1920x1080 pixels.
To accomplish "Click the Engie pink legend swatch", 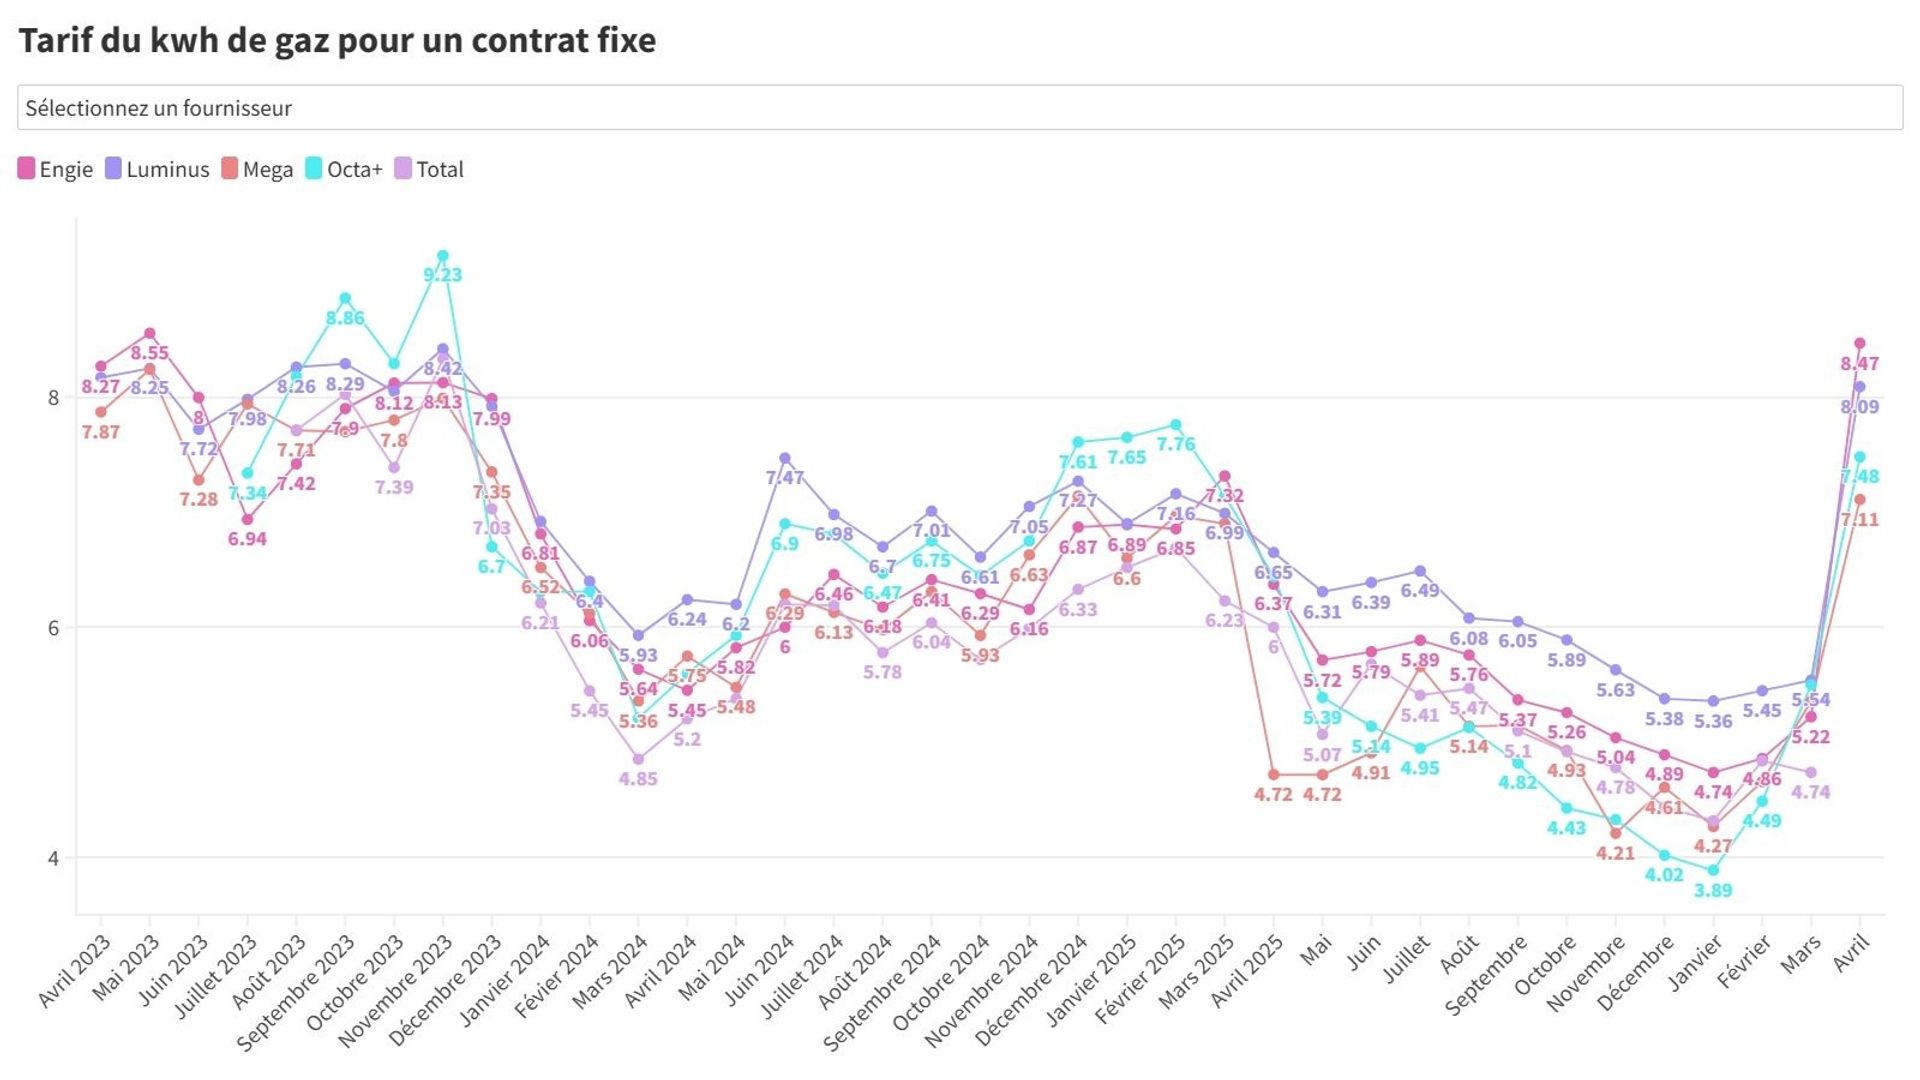I will click(27, 169).
